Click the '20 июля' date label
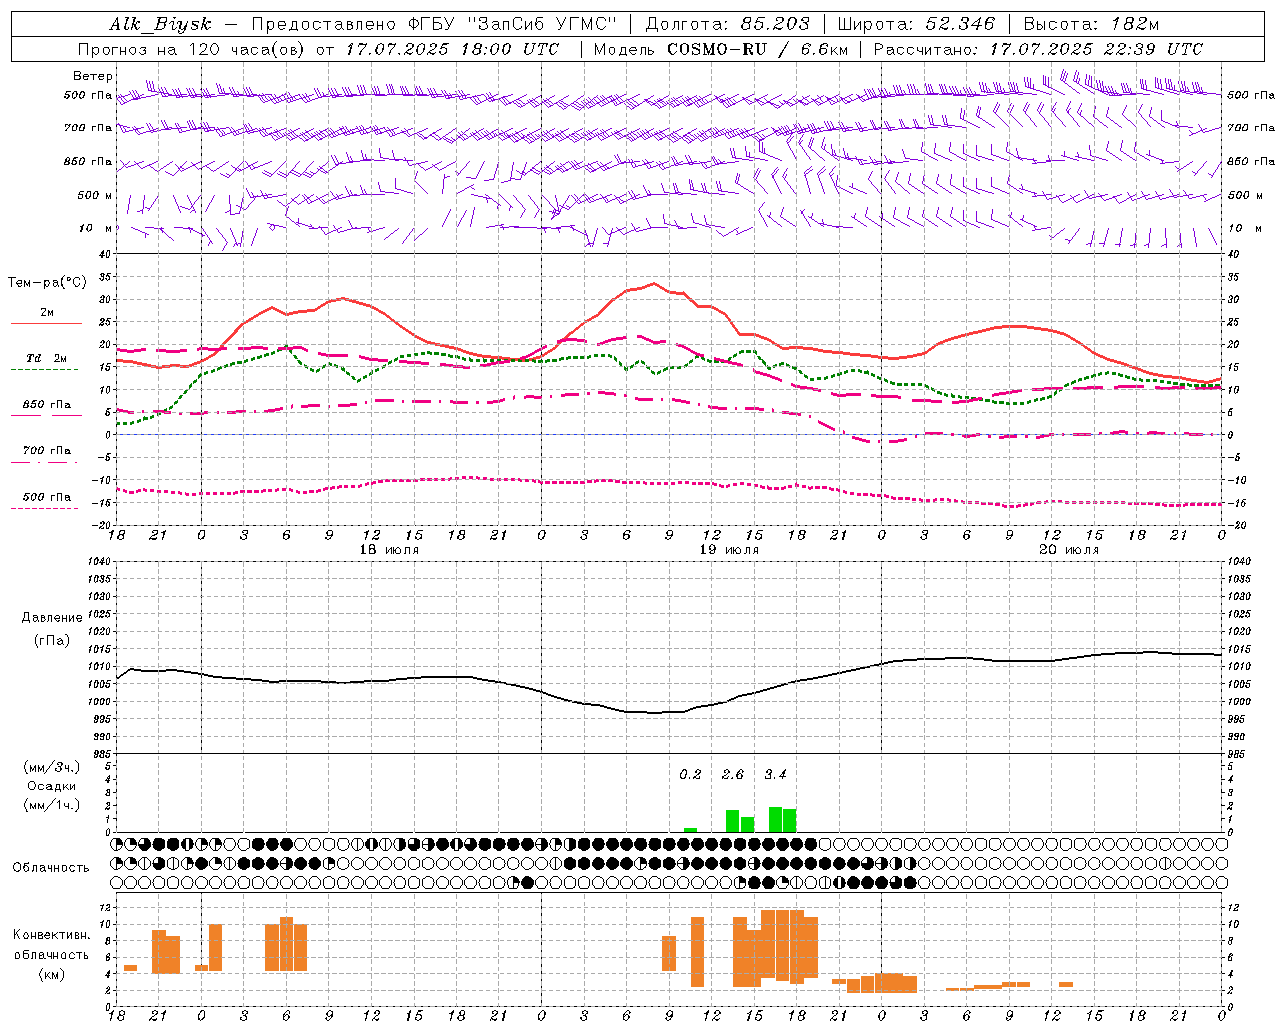The height and width of the screenshot is (1024, 1280). click(x=1069, y=550)
